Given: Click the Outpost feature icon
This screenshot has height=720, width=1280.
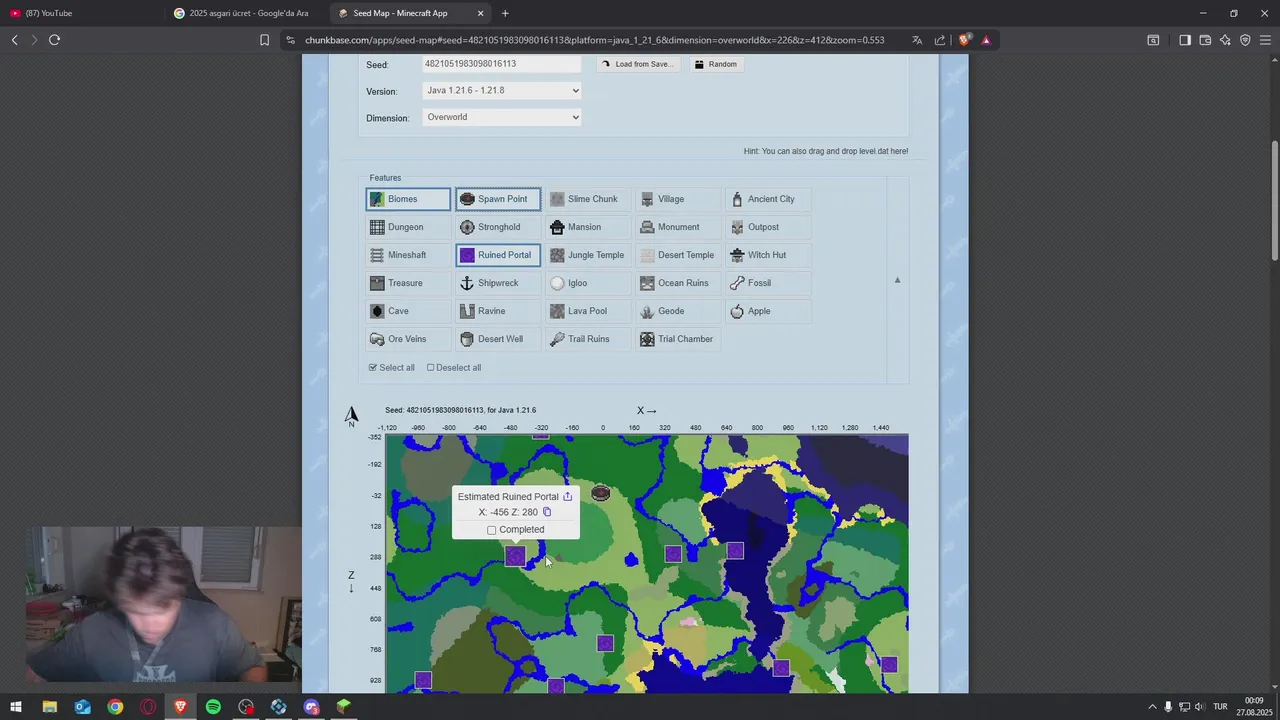Looking at the screenshot, I should tap(737, 227).
